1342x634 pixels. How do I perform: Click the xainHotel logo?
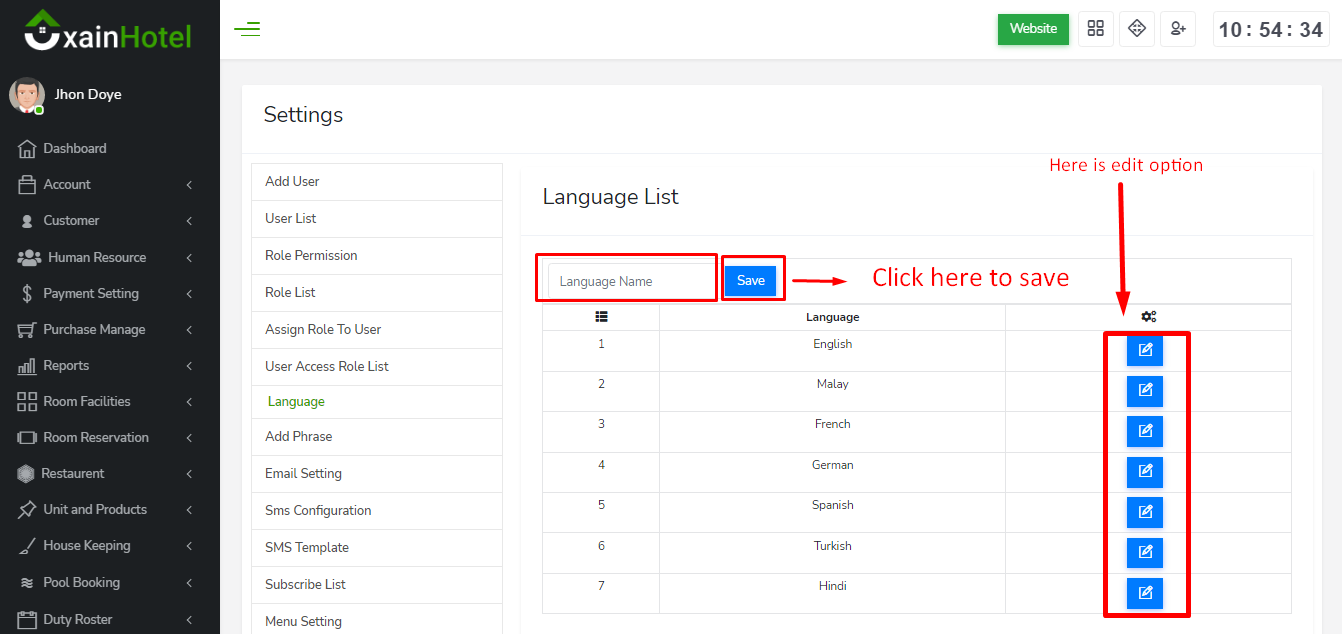[x=108, y=32]
